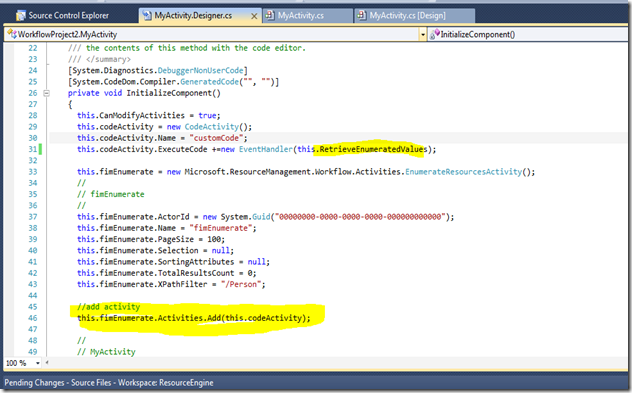Click the method icon beside InitializeComponent()
This screenshot has width=632, height=393.
pyautogui.click(x=434, y=34)
